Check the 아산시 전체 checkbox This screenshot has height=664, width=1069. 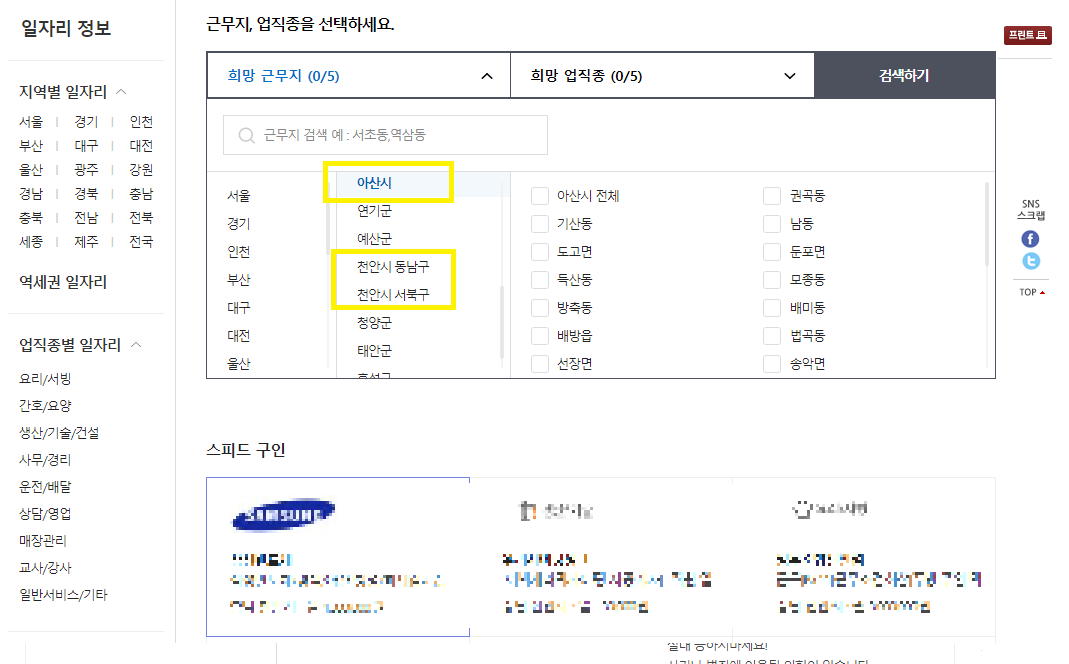[540, 196]
